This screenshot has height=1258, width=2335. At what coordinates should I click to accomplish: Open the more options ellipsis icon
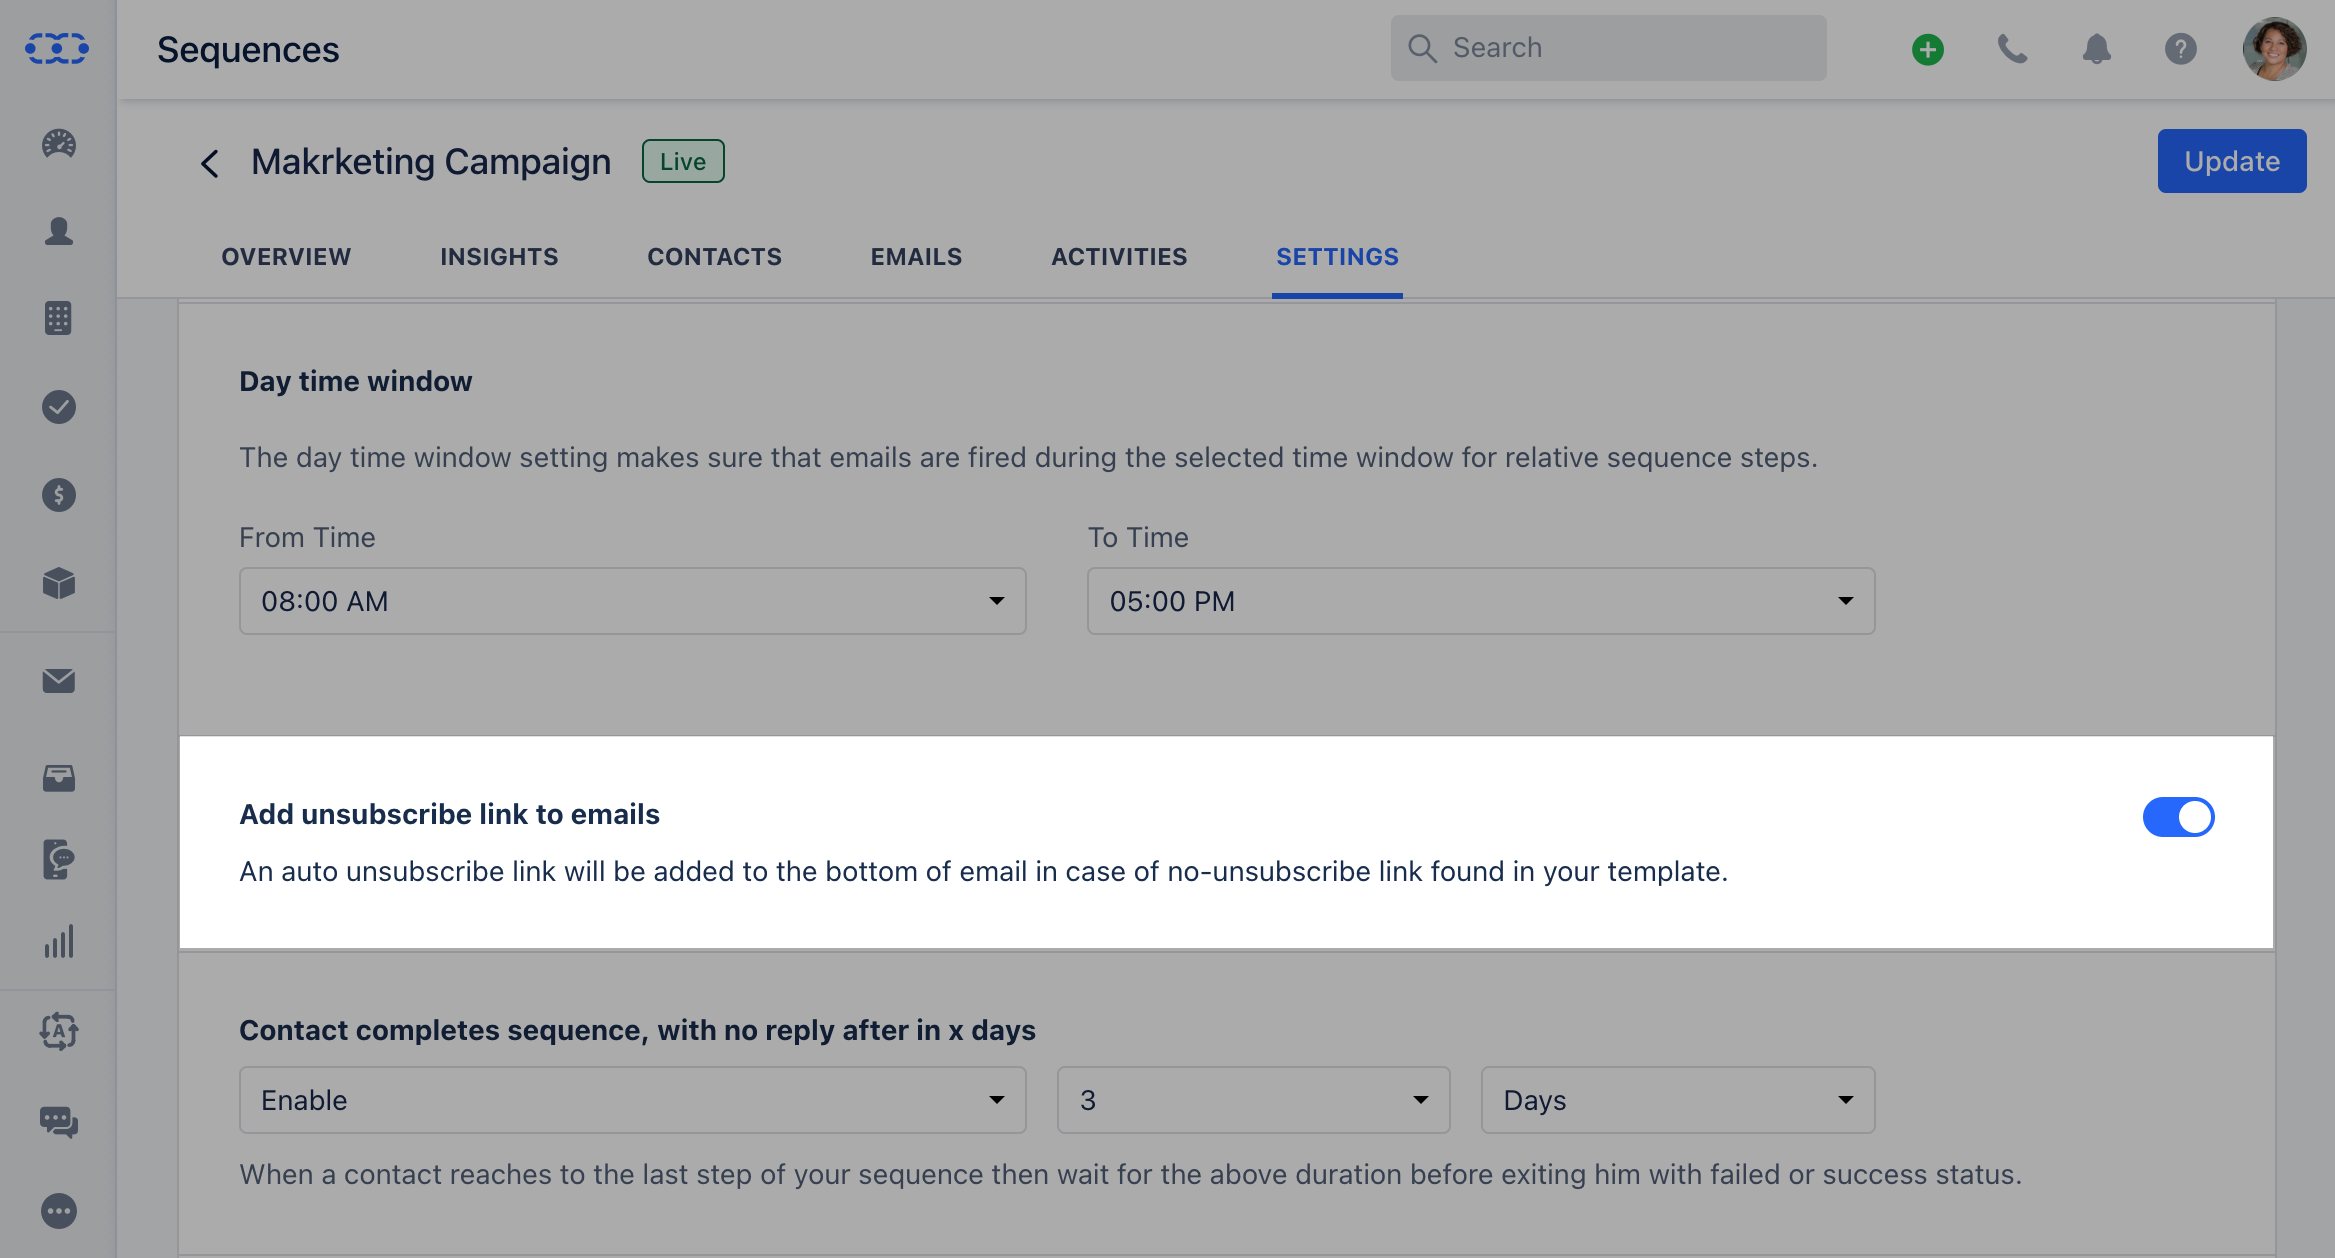click(59, 1211)
